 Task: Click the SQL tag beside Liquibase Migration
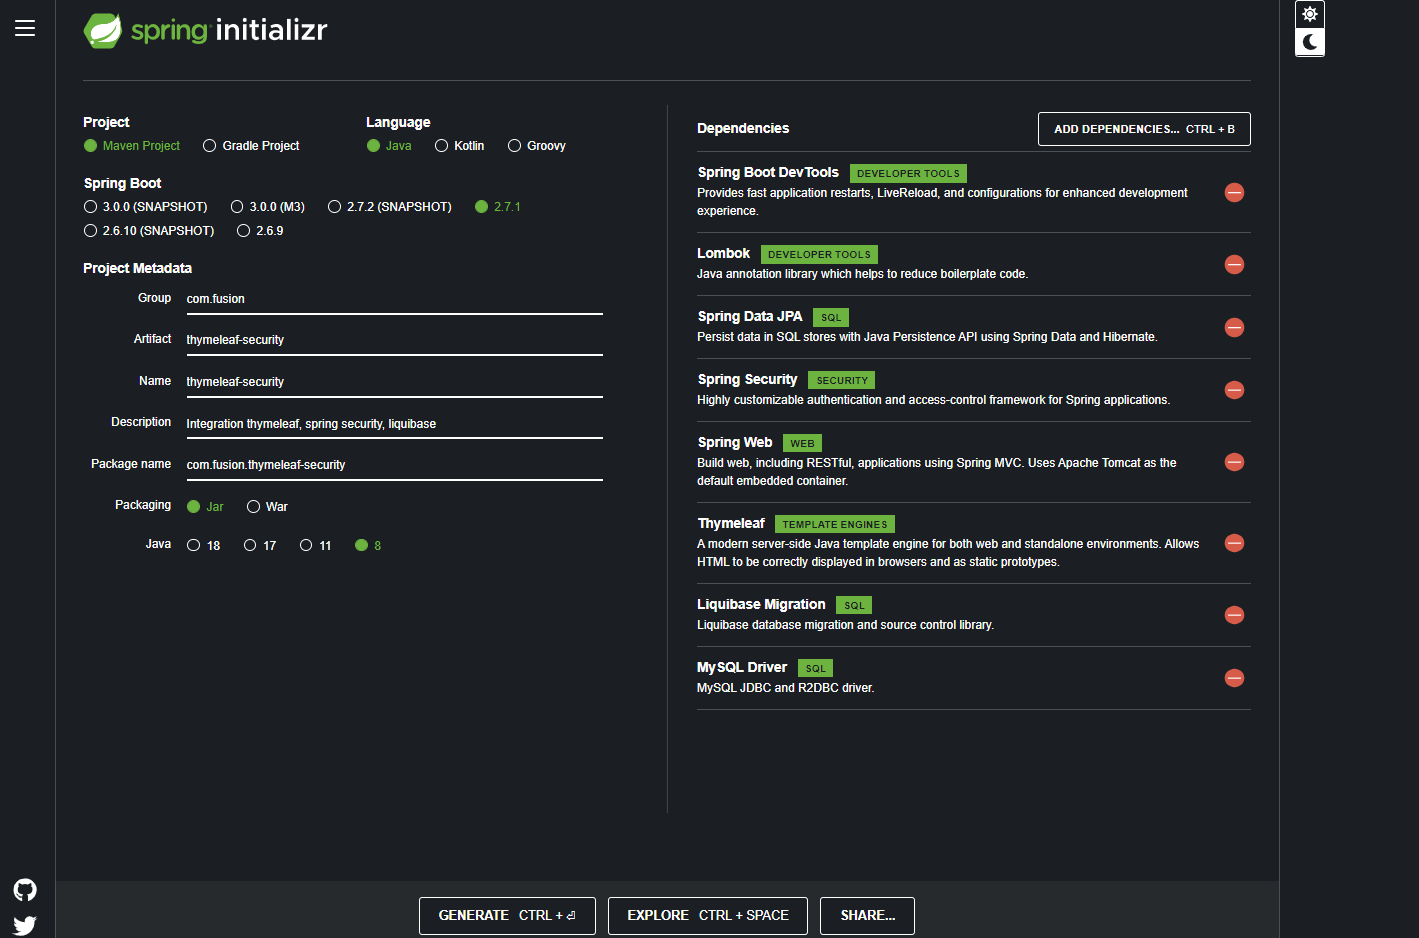pos(854,606)
